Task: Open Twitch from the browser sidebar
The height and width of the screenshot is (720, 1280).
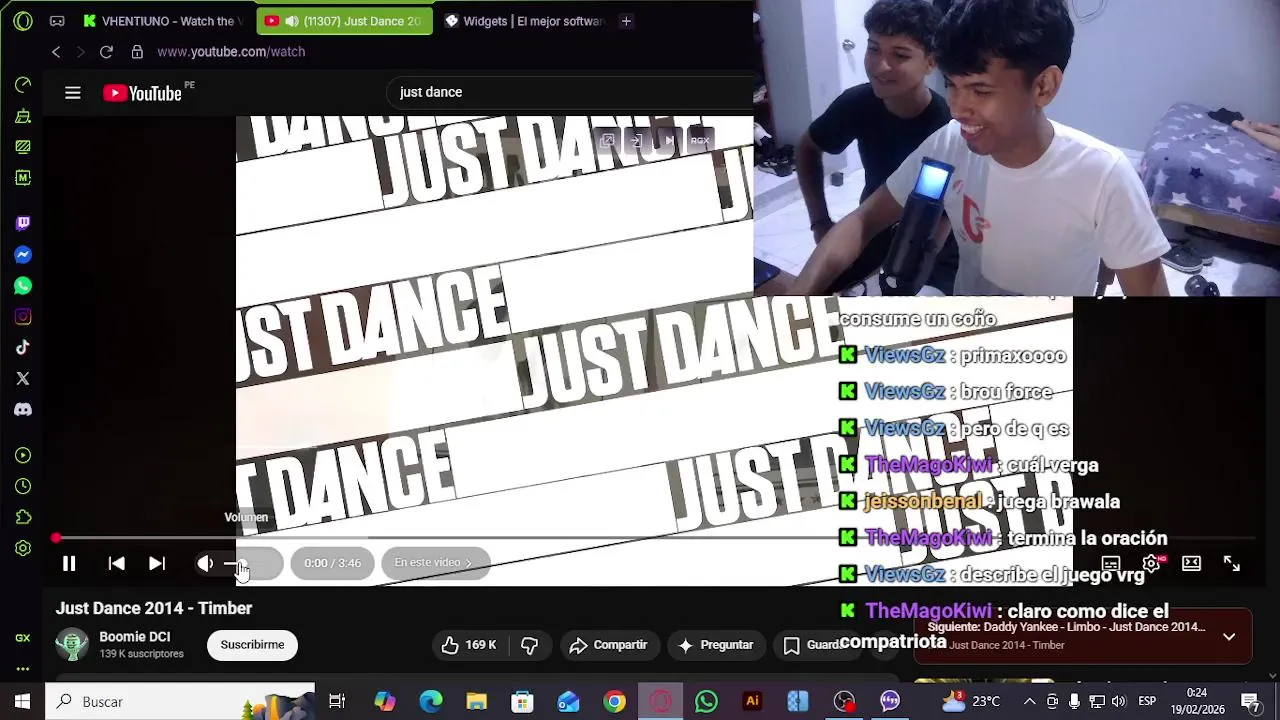Action: click(x=23, y=223)
